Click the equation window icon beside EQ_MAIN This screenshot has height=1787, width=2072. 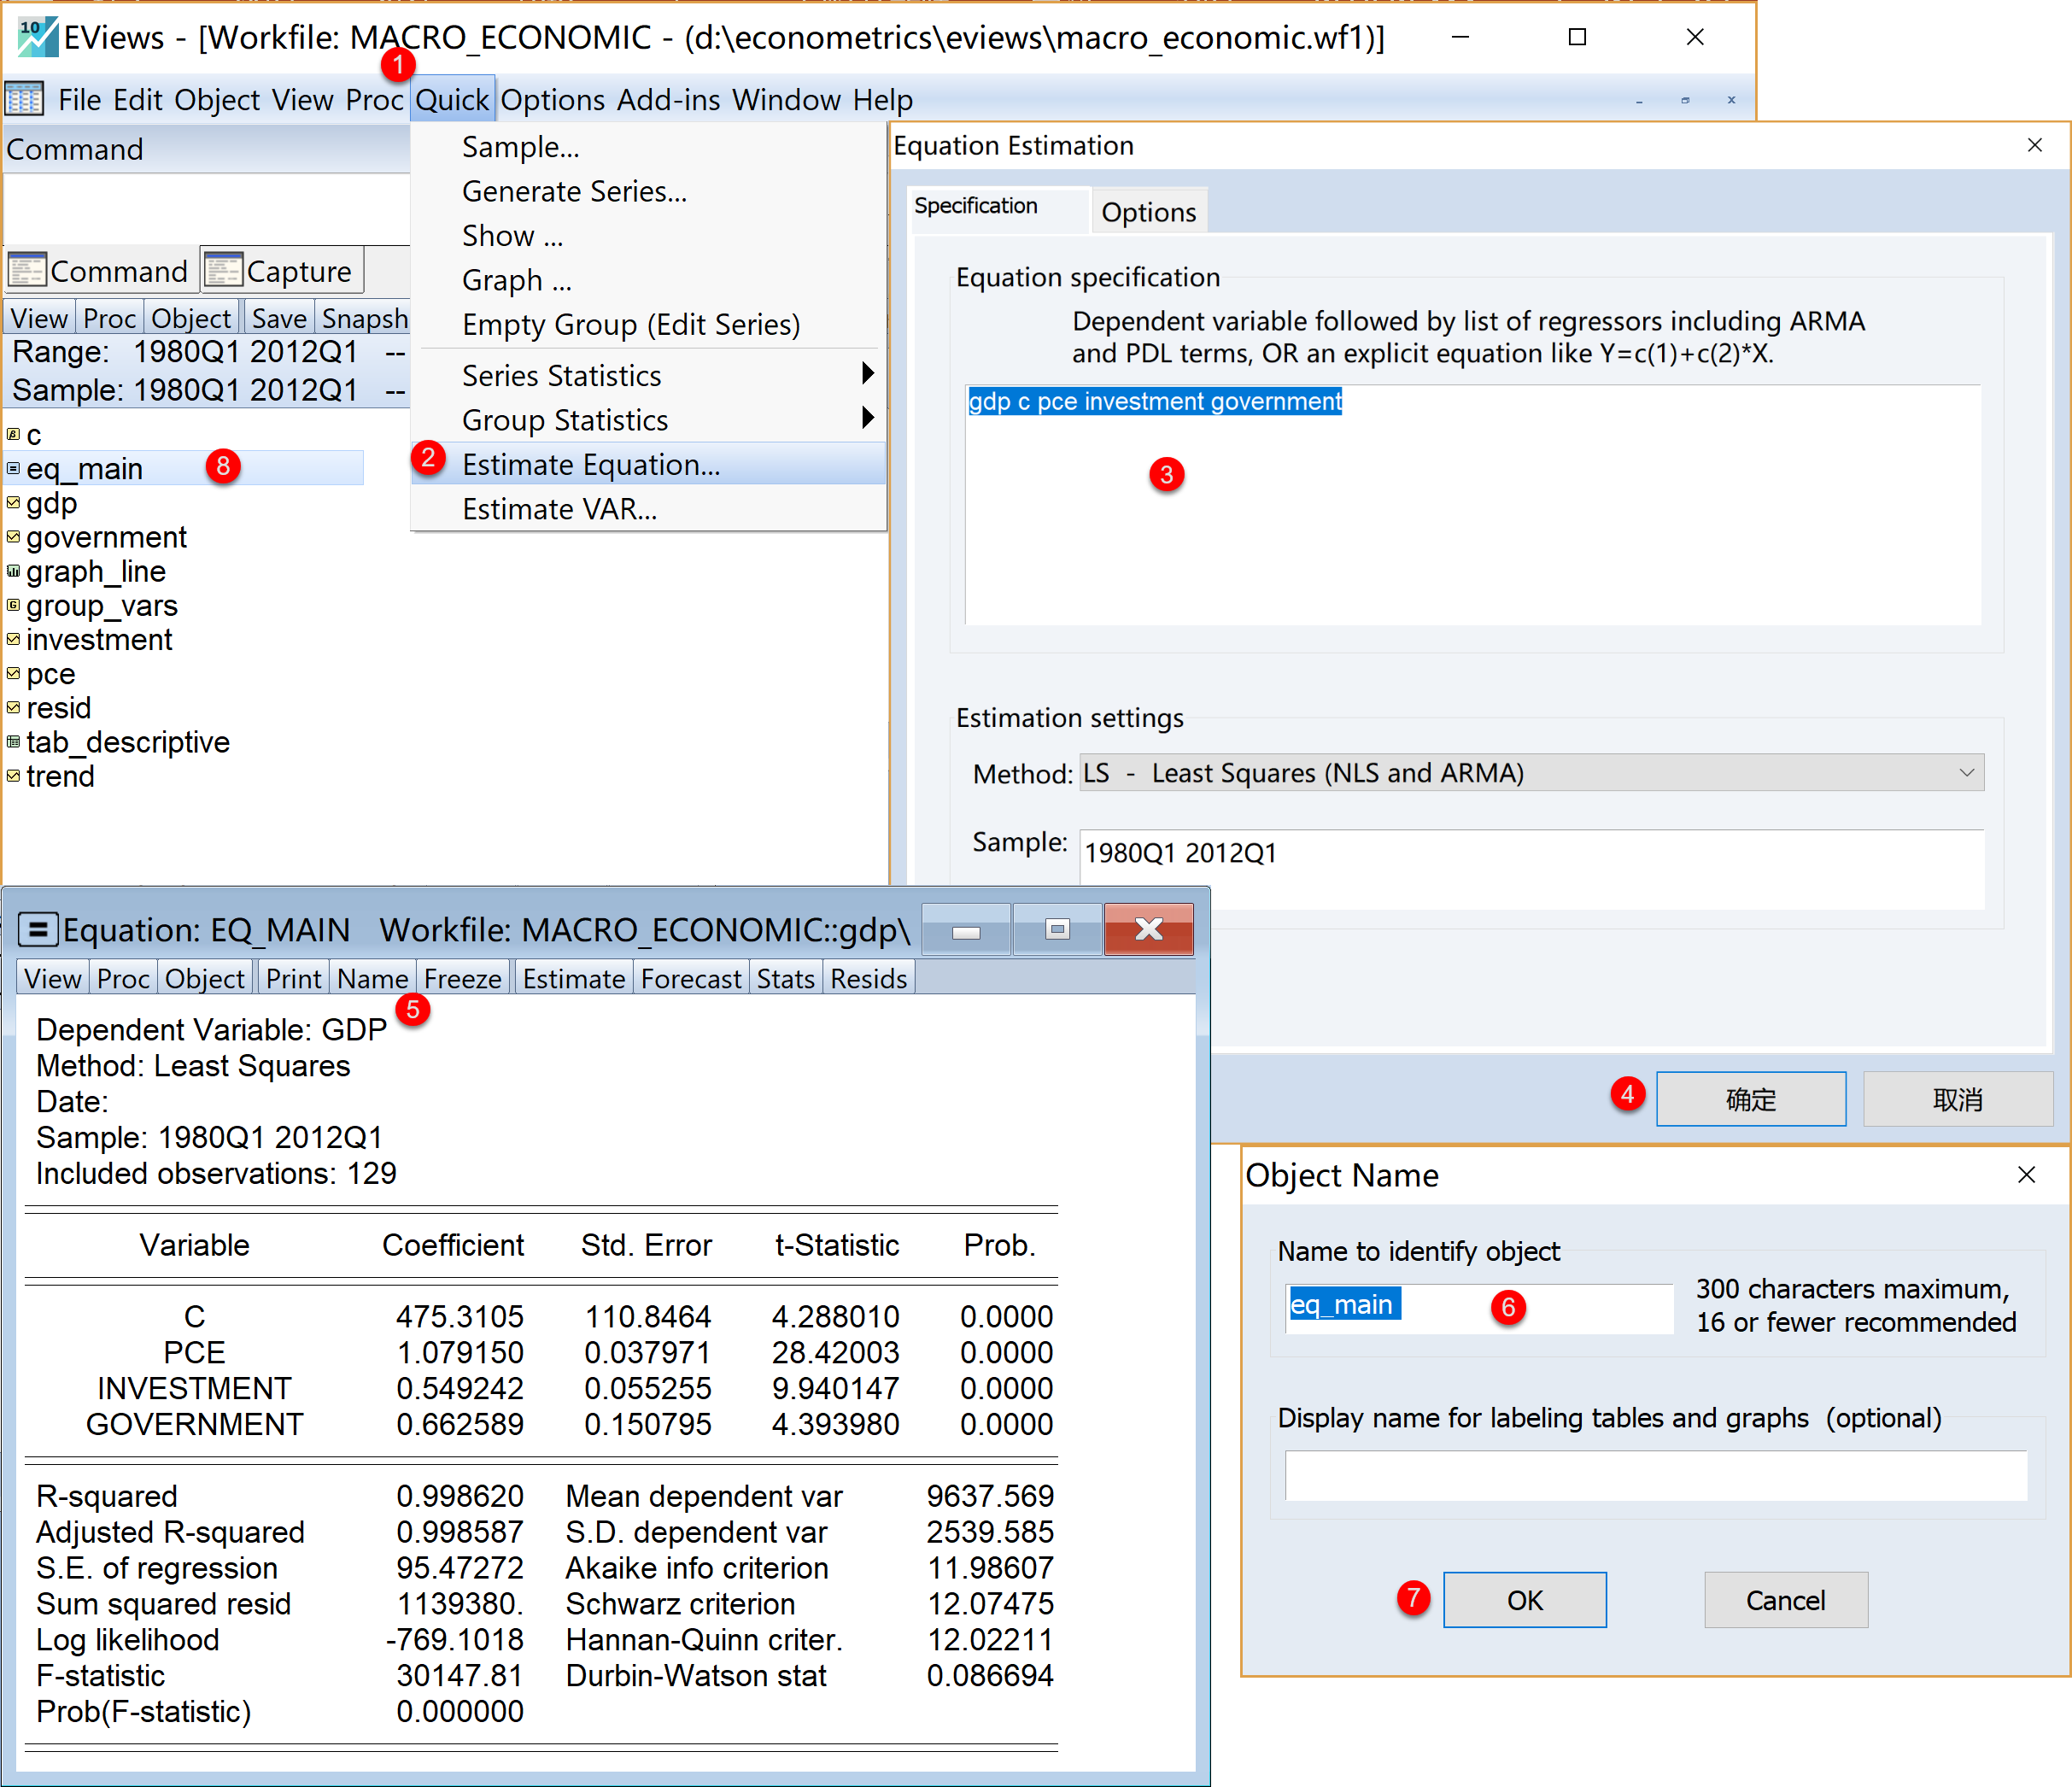pyautogui.click(x=38, y=930)
